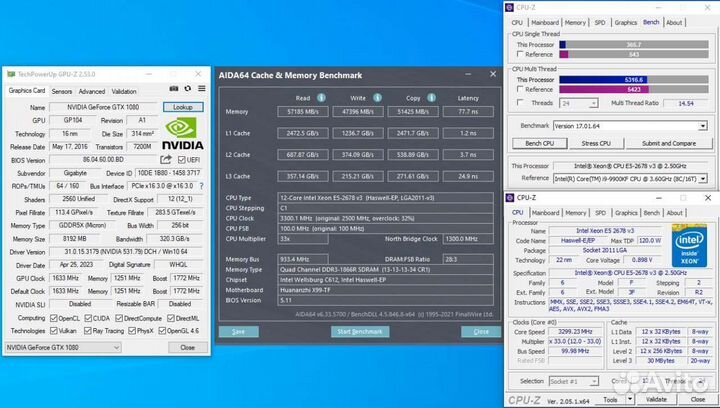The image size is (720, 408).
Task: Toggle the OpenCL checkbox
Action: [54, 318]
